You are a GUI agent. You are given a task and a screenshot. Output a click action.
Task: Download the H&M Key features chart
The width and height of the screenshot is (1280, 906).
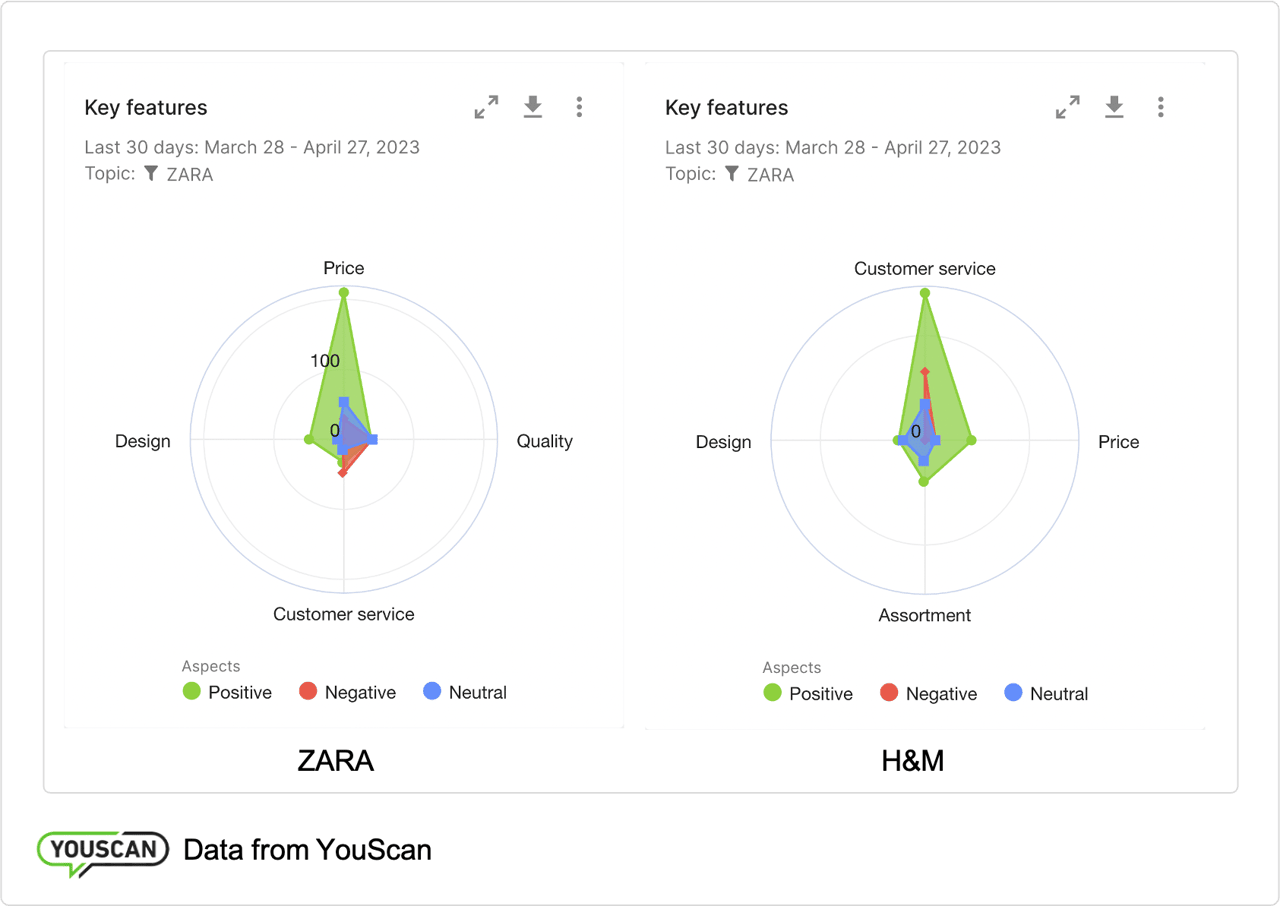[1114, 107]
